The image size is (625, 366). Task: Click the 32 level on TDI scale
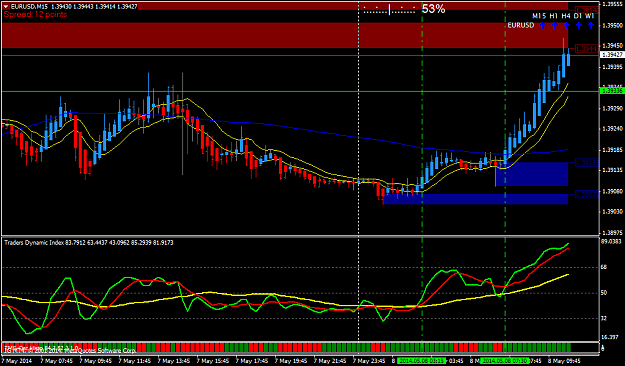pos(603,318)
